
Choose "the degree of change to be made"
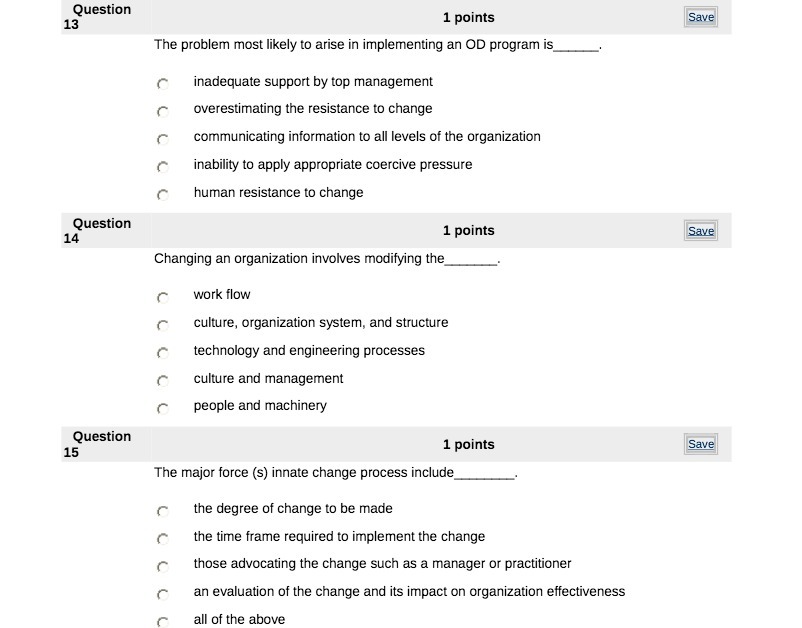pos(163,511)
